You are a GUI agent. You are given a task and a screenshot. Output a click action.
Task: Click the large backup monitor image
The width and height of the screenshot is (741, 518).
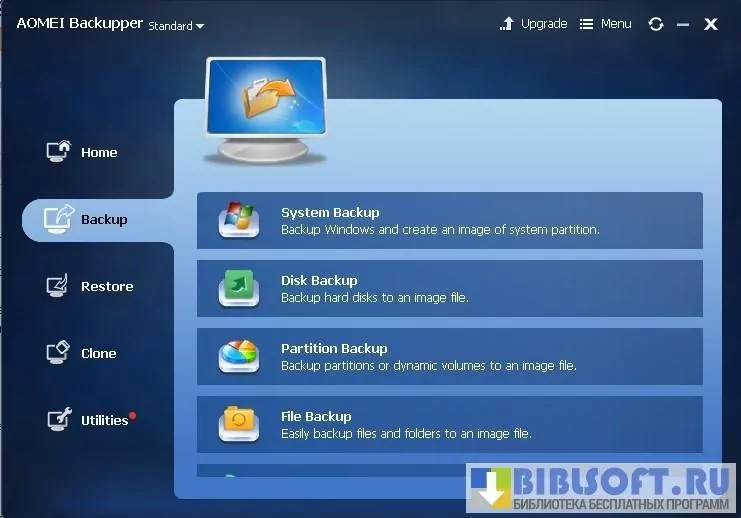(265, 108)
